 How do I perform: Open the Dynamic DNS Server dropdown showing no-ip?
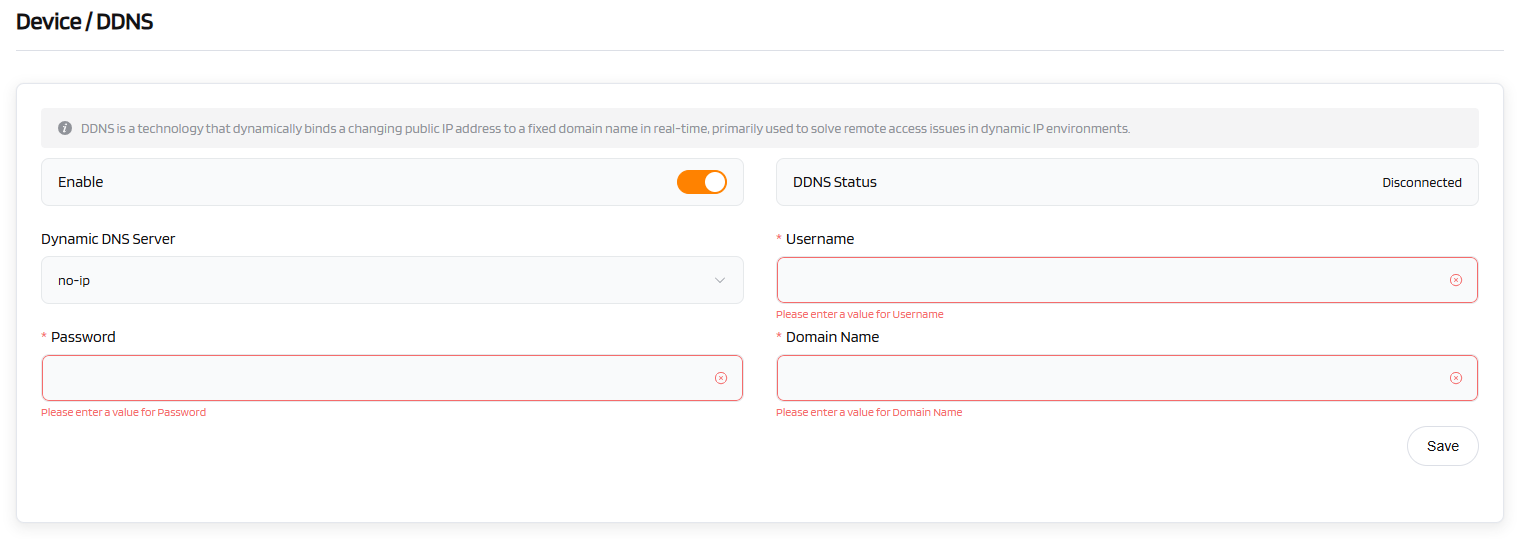click(x=380, y=280)
